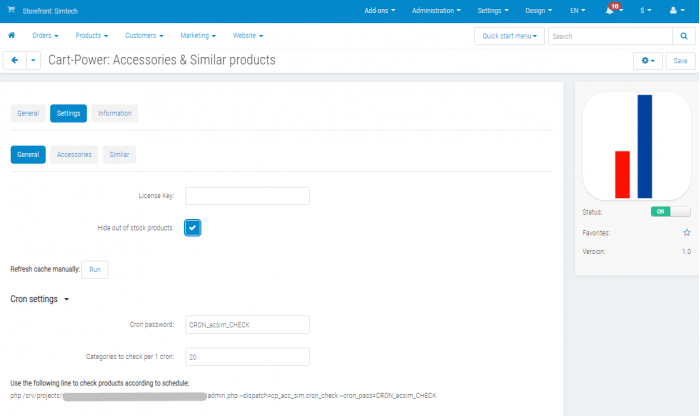Image resolution: width=700 pixels, height=416 pixels.
Task: Open the Administration dropdown menu
Action: [x=436, y=10]
